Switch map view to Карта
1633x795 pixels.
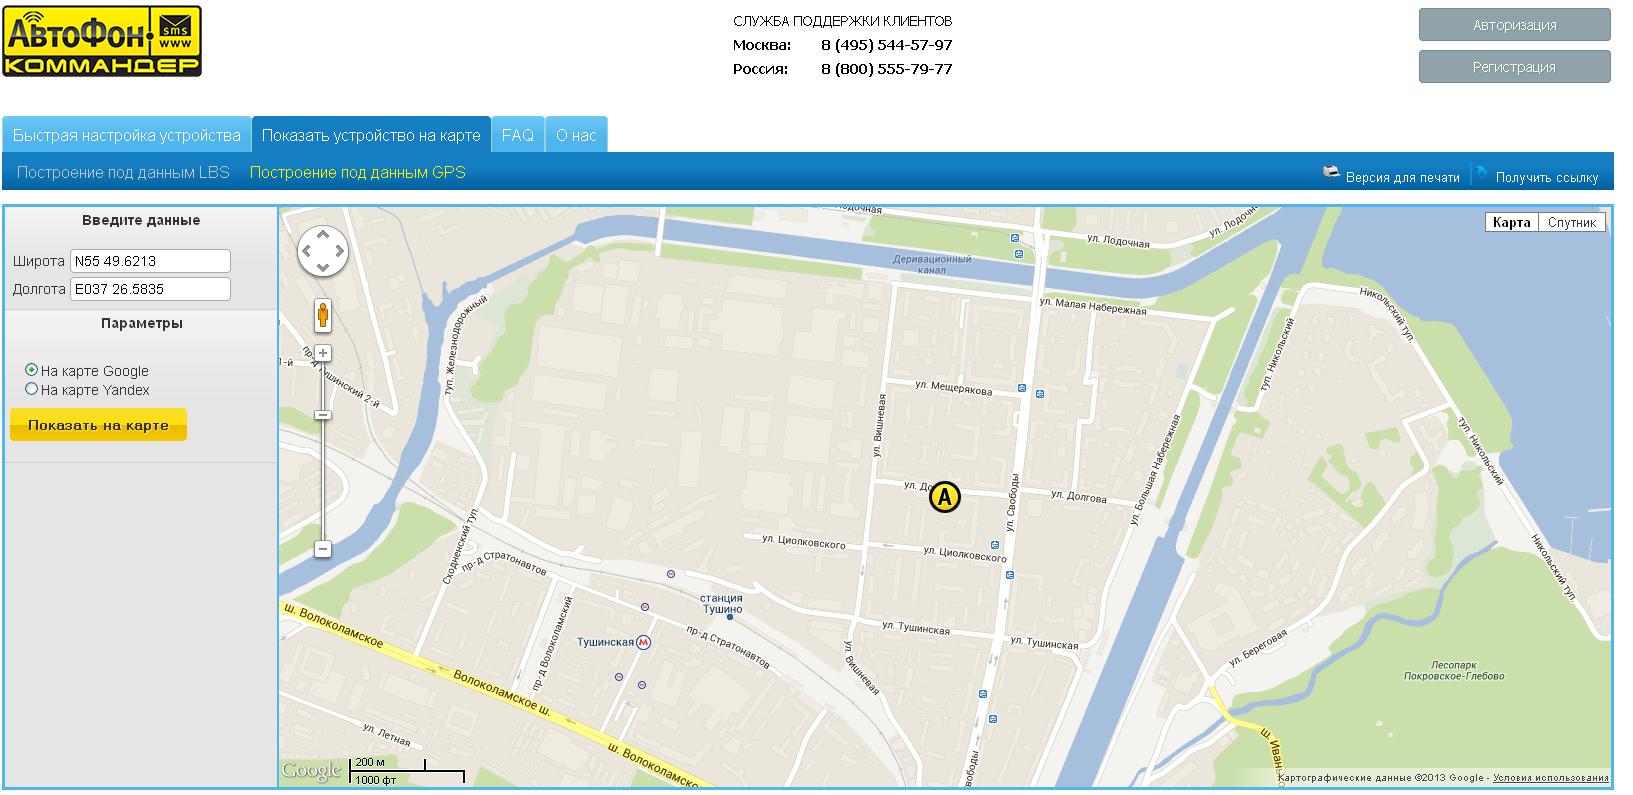[1511, 222]
